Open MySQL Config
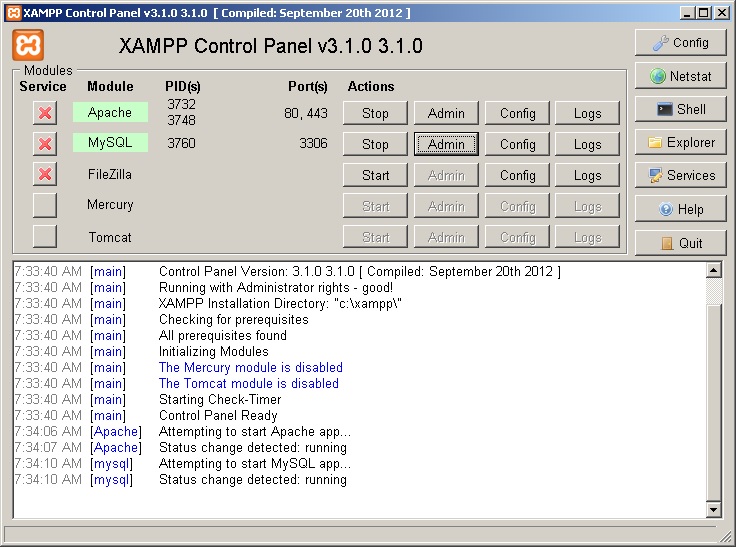 click(517, 144)
